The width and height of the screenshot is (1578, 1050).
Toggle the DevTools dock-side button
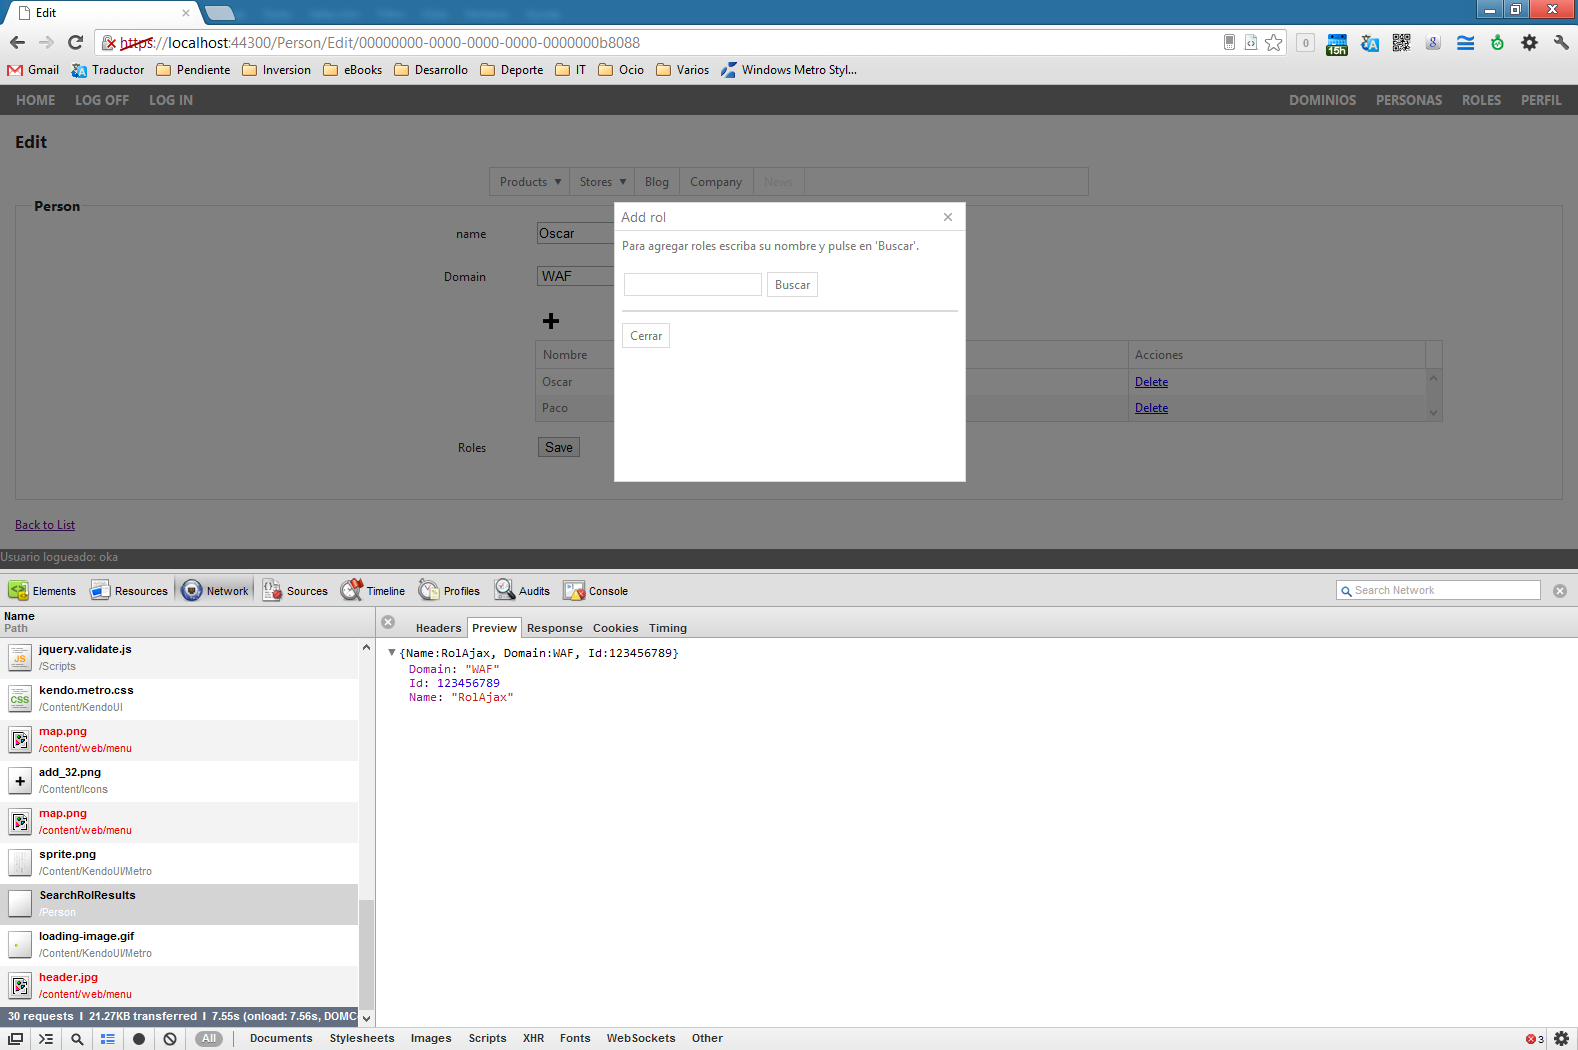[x=16, y=1039]
